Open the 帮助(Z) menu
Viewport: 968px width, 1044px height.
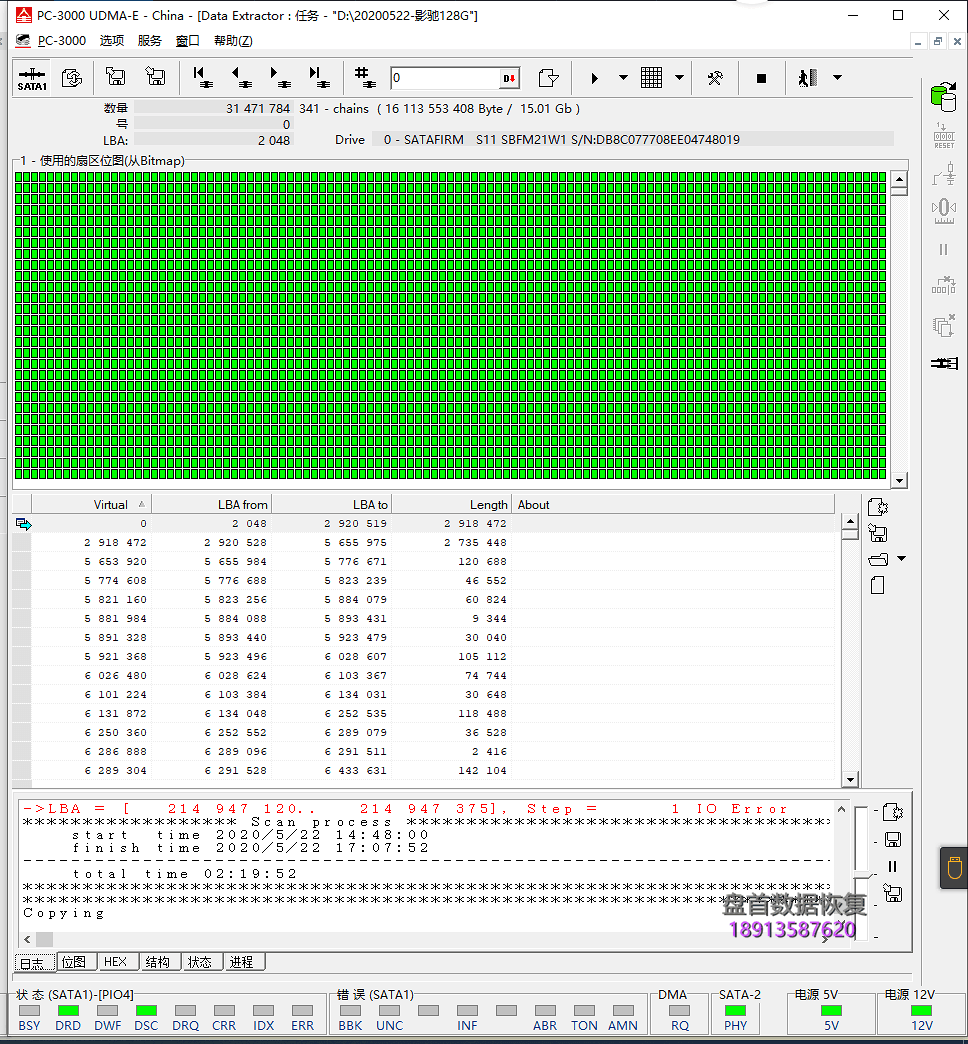click(233, 41)
